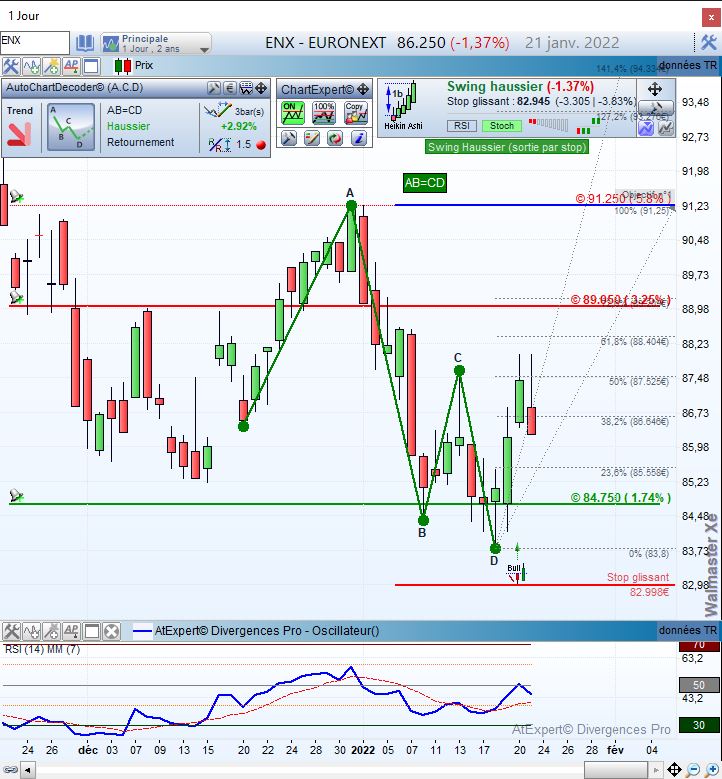Select the ABCD pattern thumbnail
Viewport: 722px width, 779px height.
coord(71,127)
